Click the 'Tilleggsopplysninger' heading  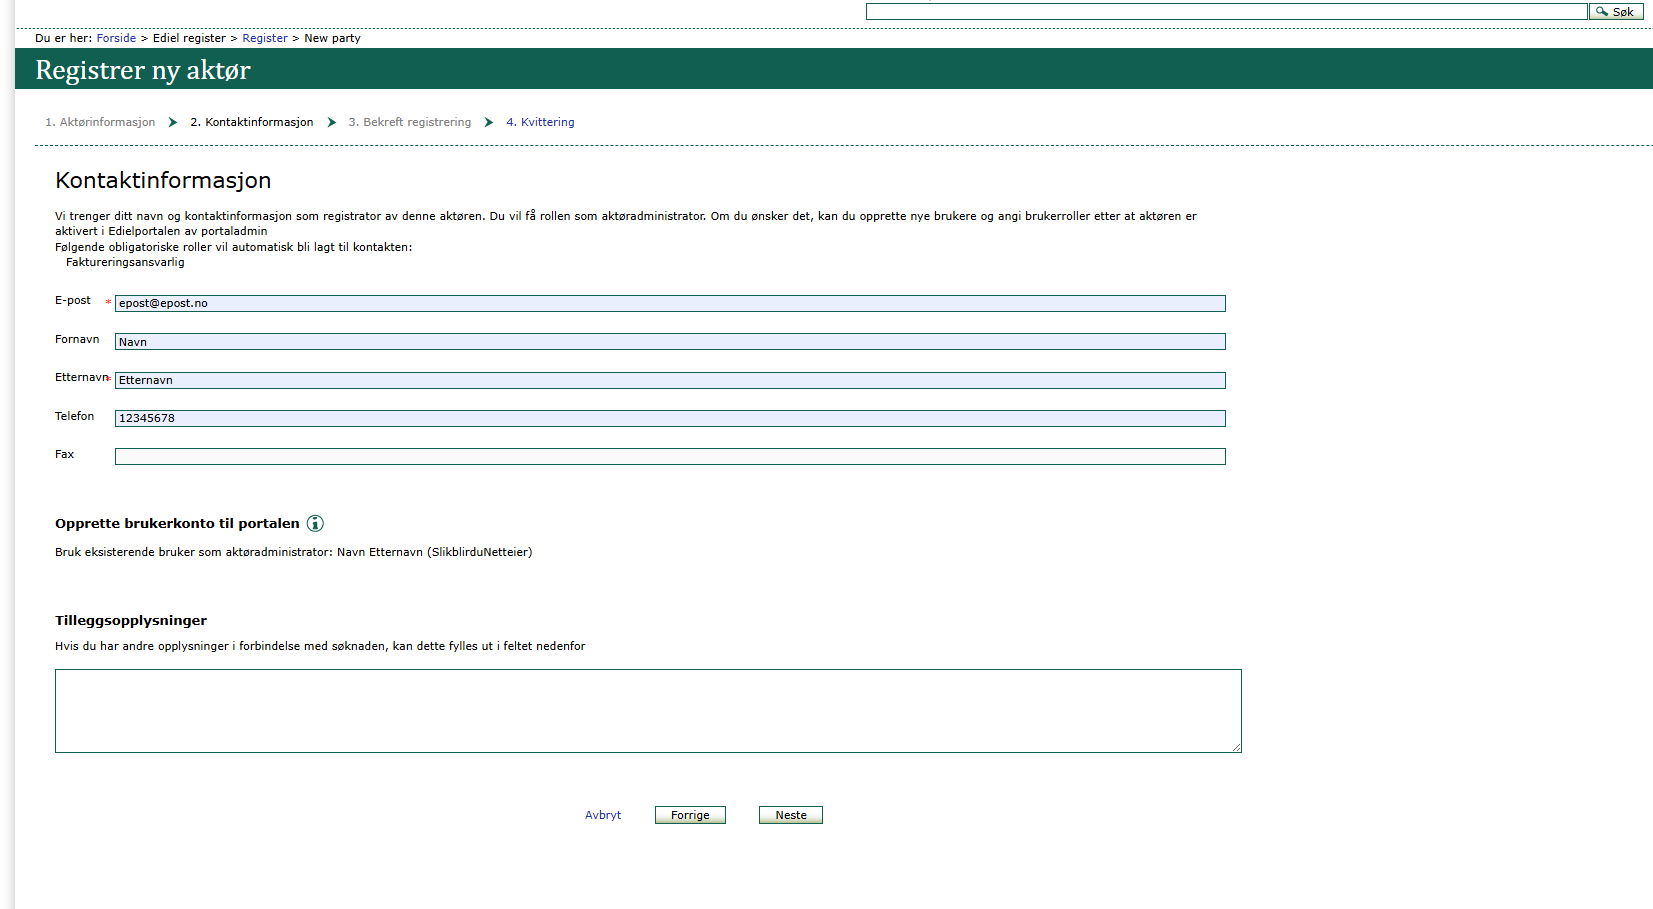tap(131, 620)
